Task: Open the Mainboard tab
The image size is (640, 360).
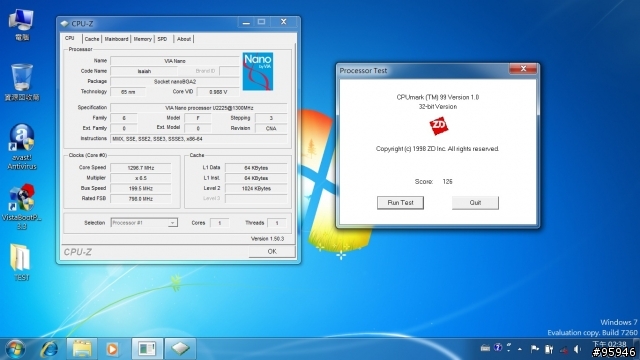Action: (116, 39)
